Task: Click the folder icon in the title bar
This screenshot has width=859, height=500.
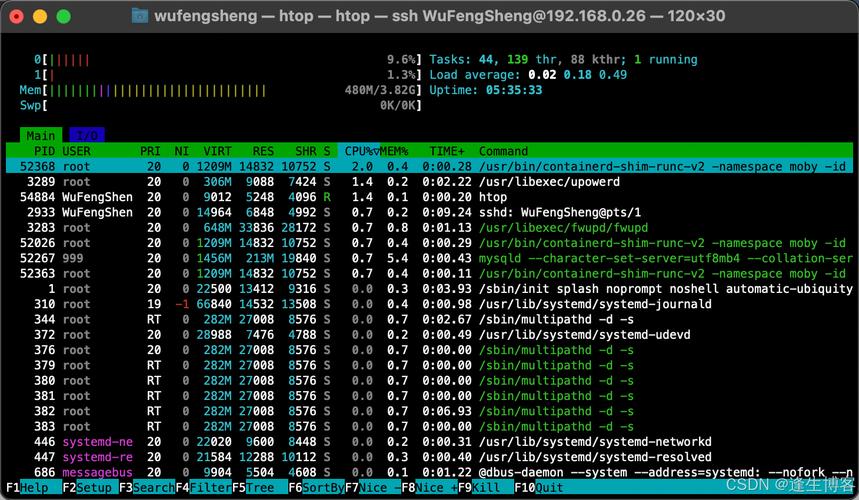Action: [x=140, y=17]
